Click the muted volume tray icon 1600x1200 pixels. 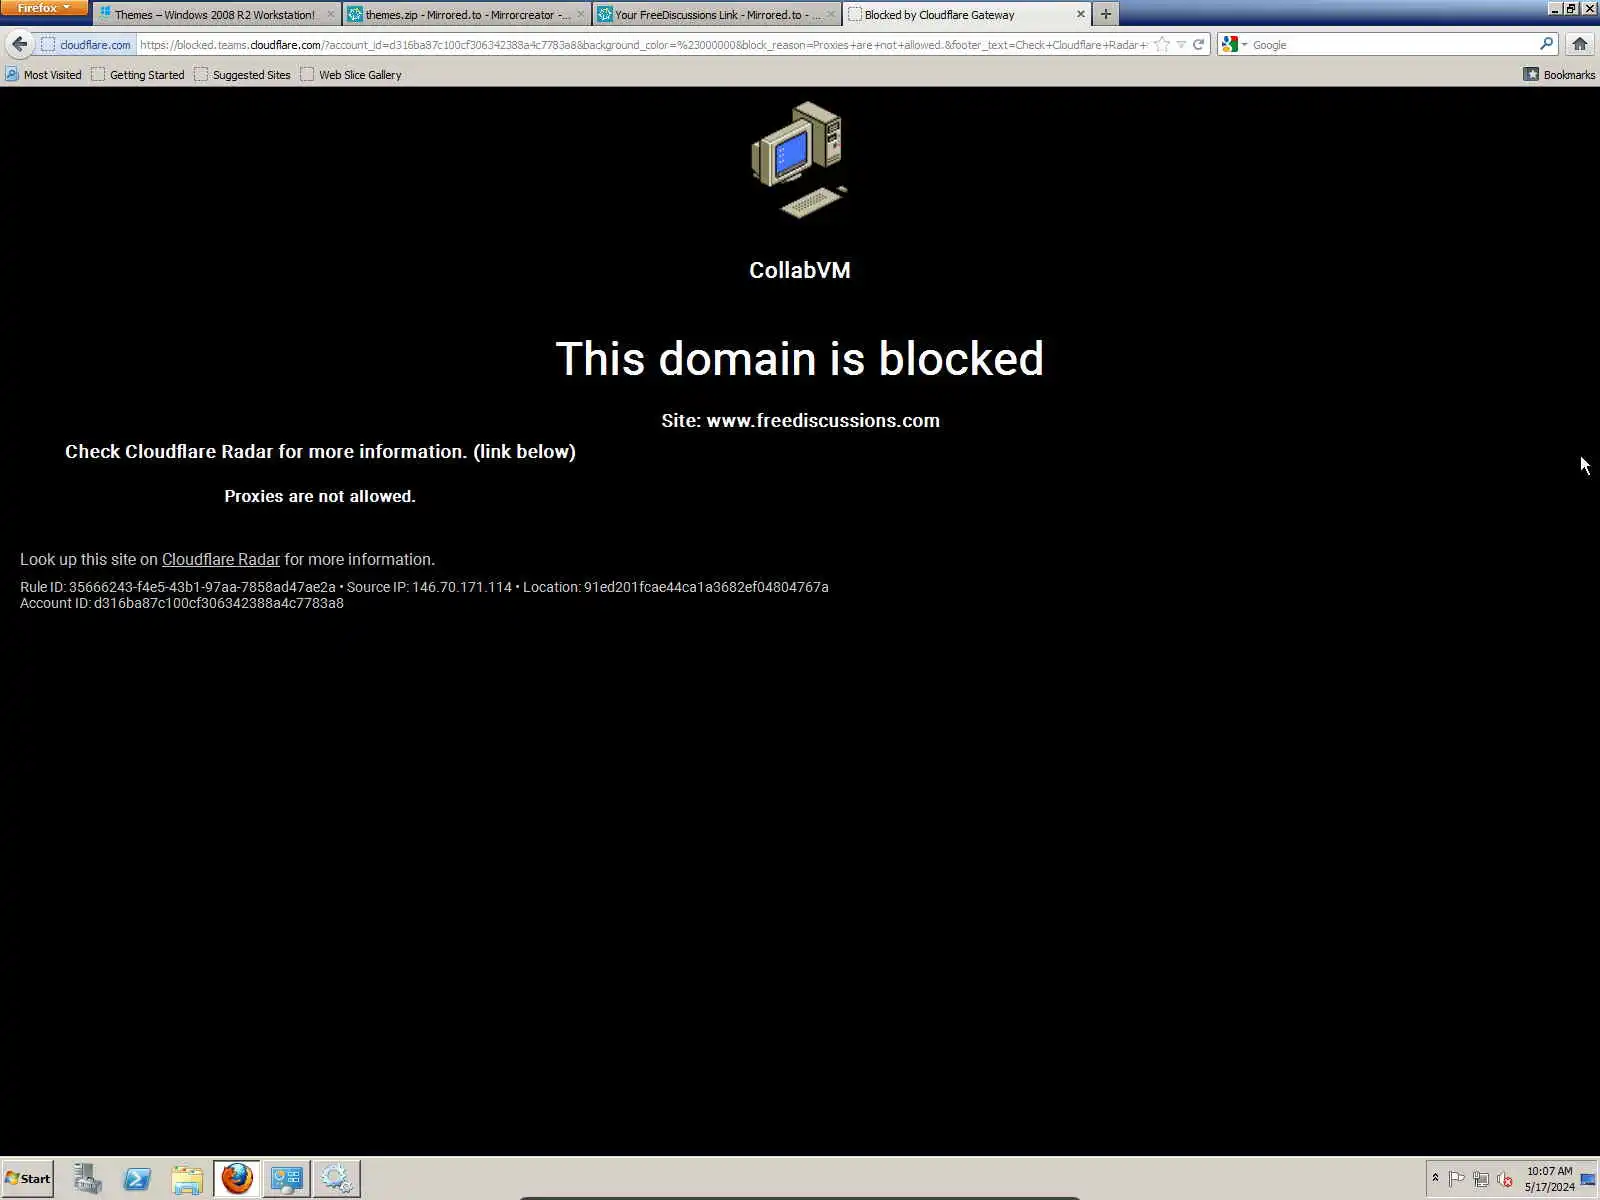1505,1179
